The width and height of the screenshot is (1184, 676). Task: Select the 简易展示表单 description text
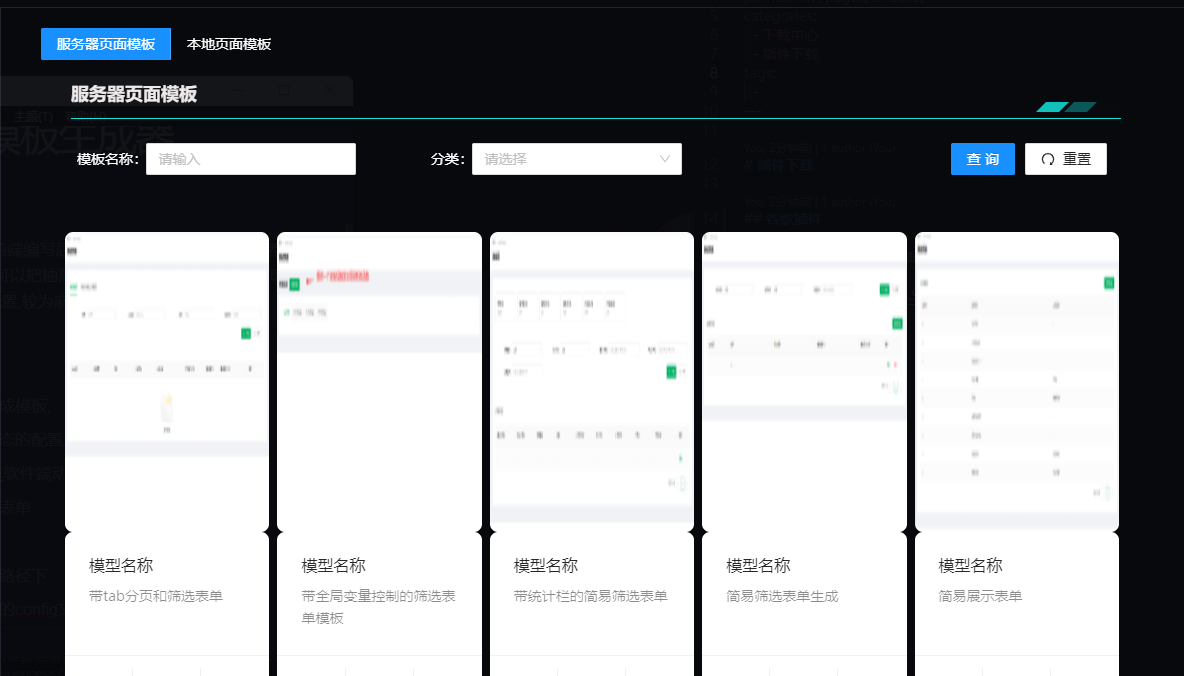(x=980, y=596)
